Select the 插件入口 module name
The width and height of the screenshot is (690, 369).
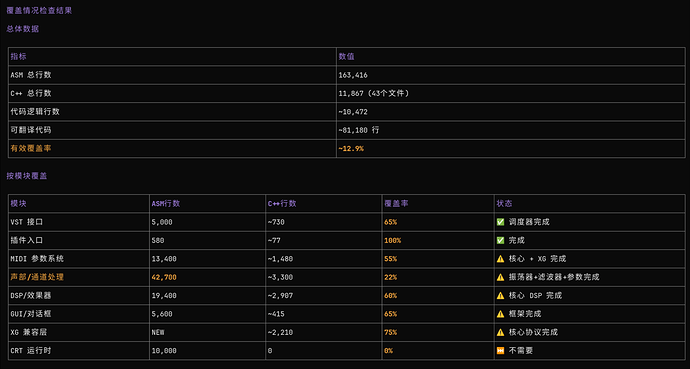(27, 241)
